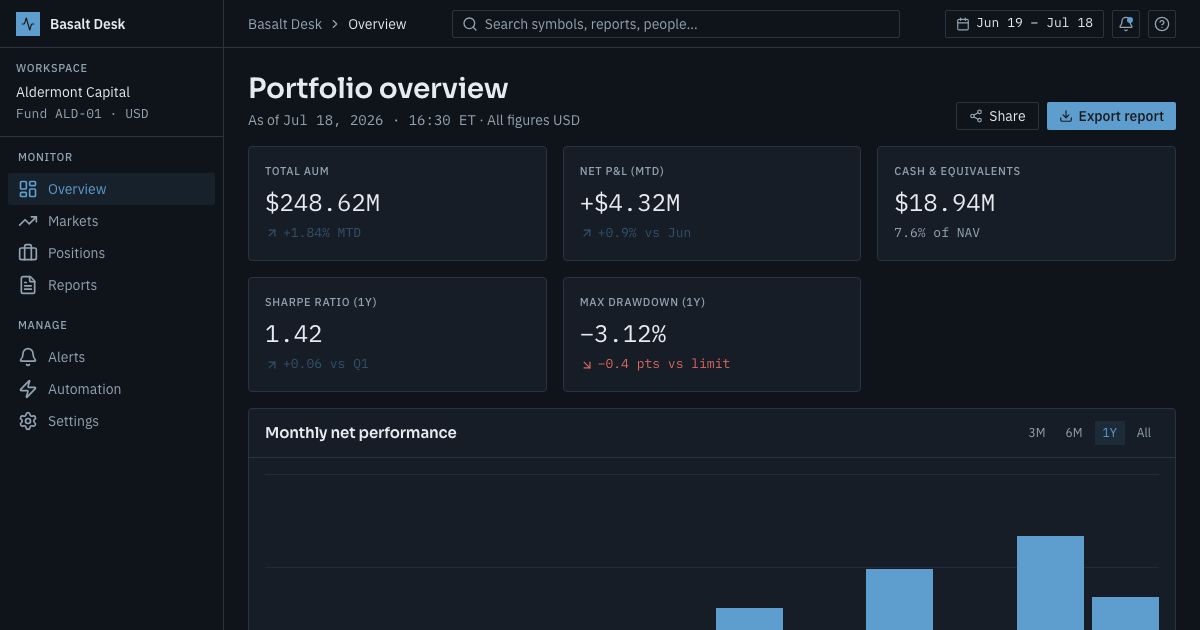Image resolution: width=1200 pixels, height=630 pixels.
Task: Click the Overview grid icon in sidebar
Action: coord(28,189)
